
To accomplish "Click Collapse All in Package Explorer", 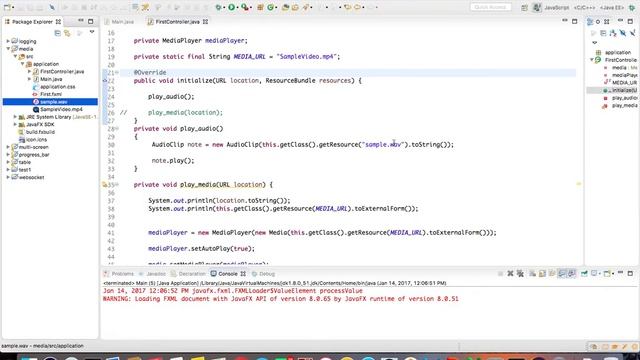I will click(x=58, y=33).
